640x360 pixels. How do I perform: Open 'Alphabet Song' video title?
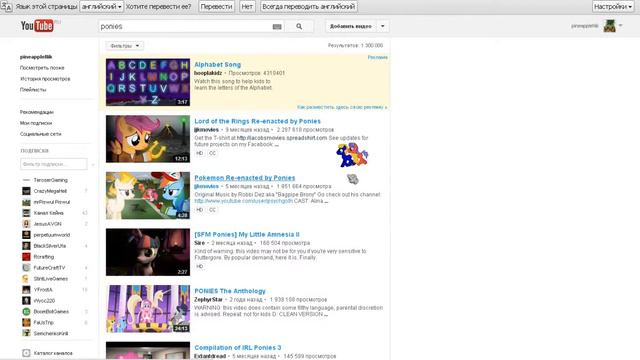tap(218, 64)
